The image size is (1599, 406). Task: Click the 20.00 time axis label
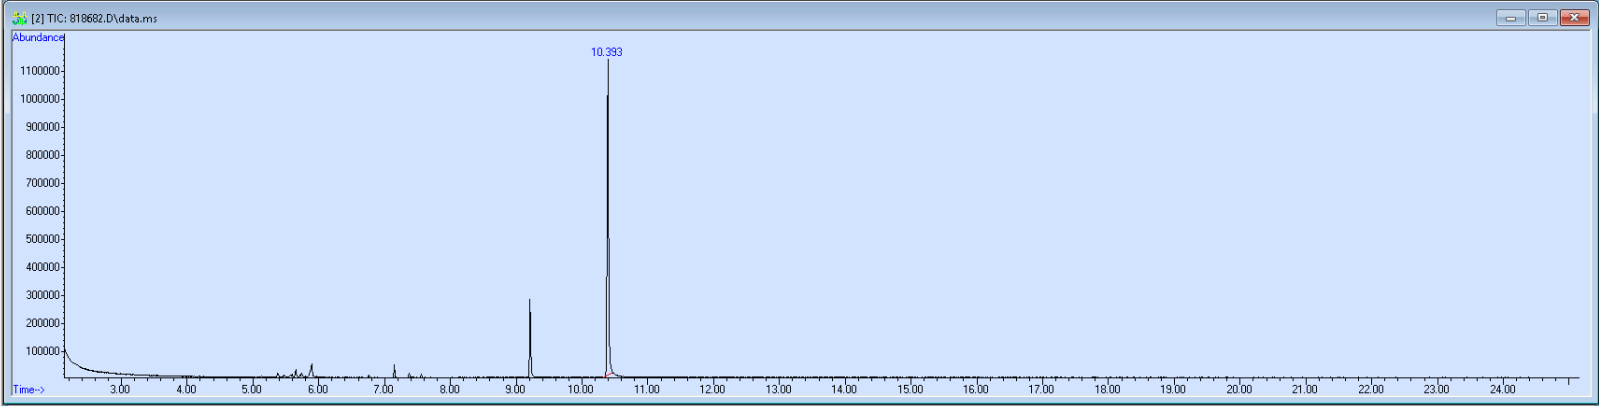pos(1240,390)
